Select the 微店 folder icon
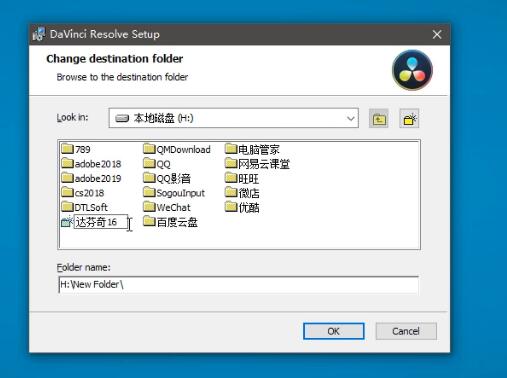Screen dimensions: 507x378 [x=231, y=192]
